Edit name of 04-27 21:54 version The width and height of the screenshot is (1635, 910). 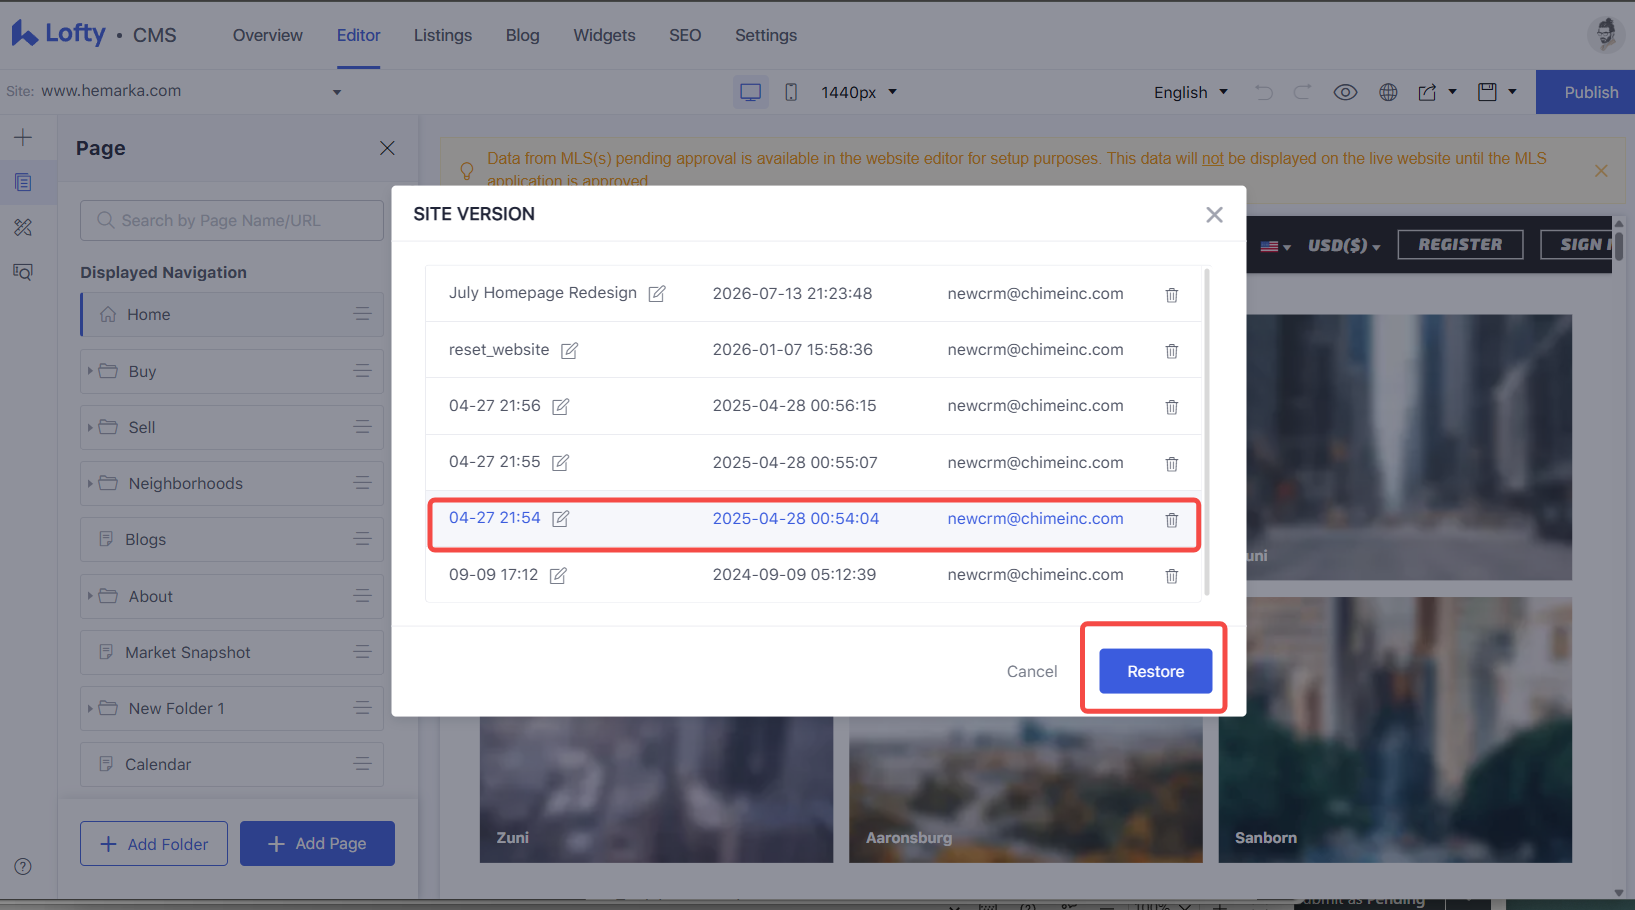[561, 518]
